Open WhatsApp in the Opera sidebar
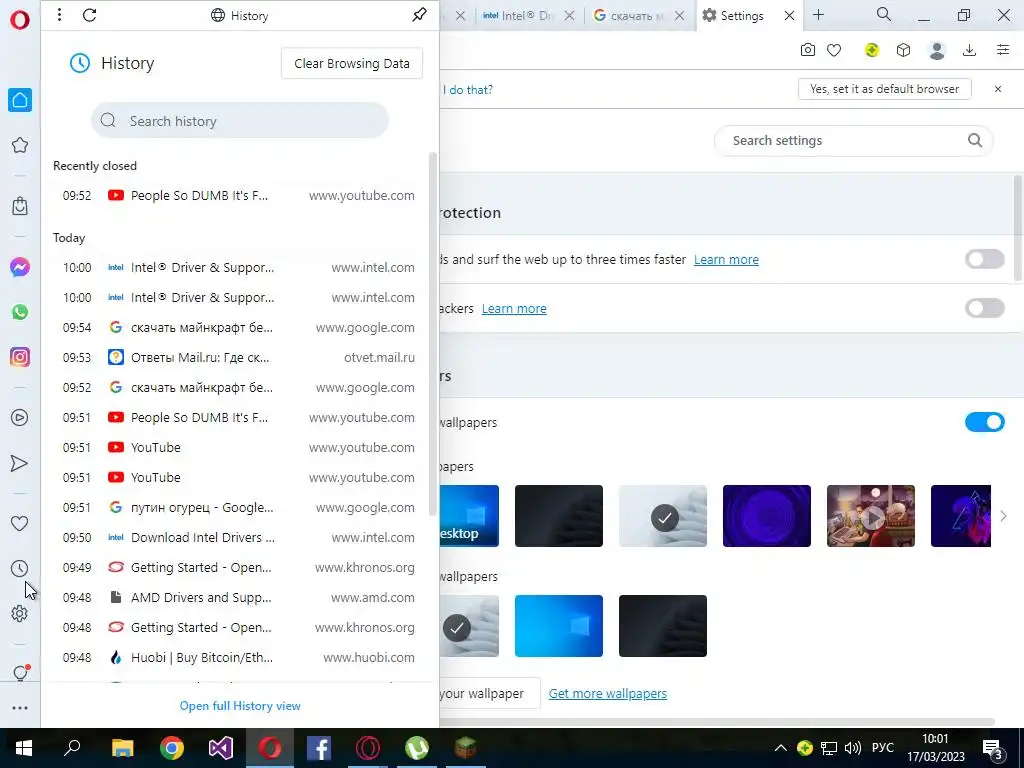 click(x=20, y=312)
